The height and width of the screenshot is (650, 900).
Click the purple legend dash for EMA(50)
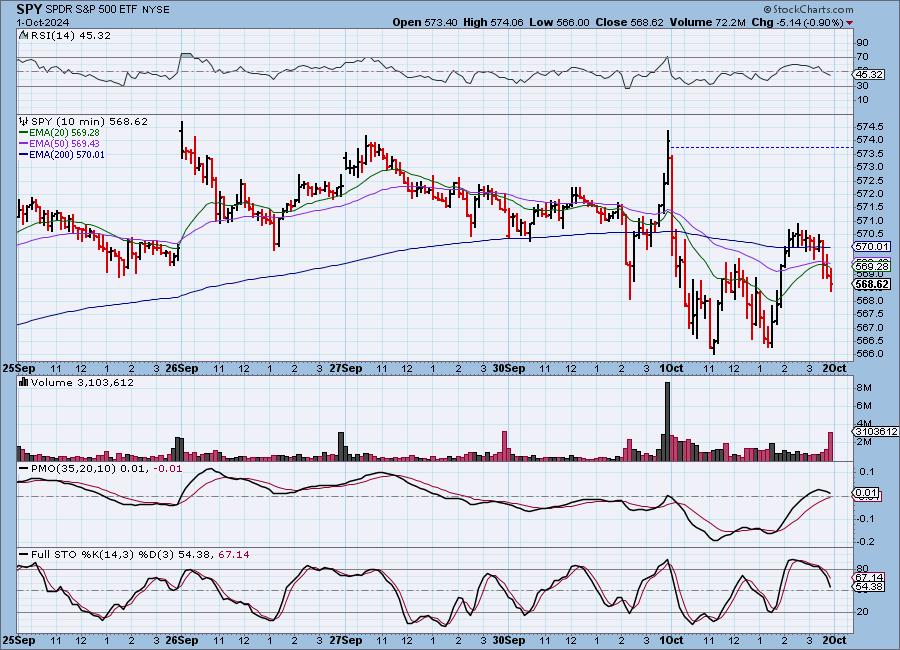pos(24,144)
